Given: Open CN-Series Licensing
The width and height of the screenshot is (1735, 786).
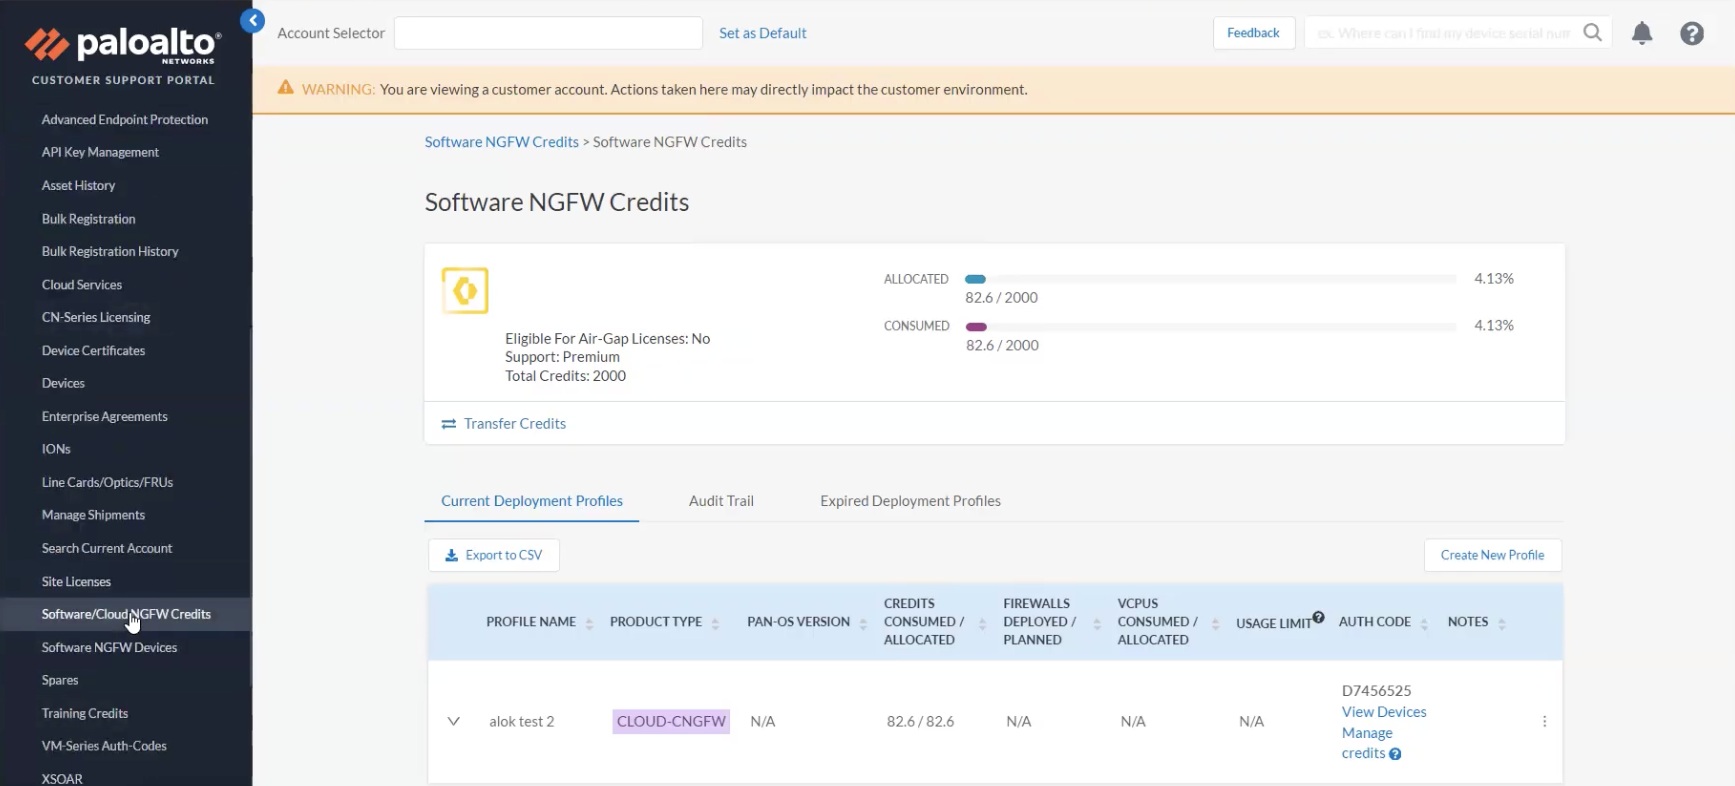Looking at the screenshot, I should [x=96, y=317].
